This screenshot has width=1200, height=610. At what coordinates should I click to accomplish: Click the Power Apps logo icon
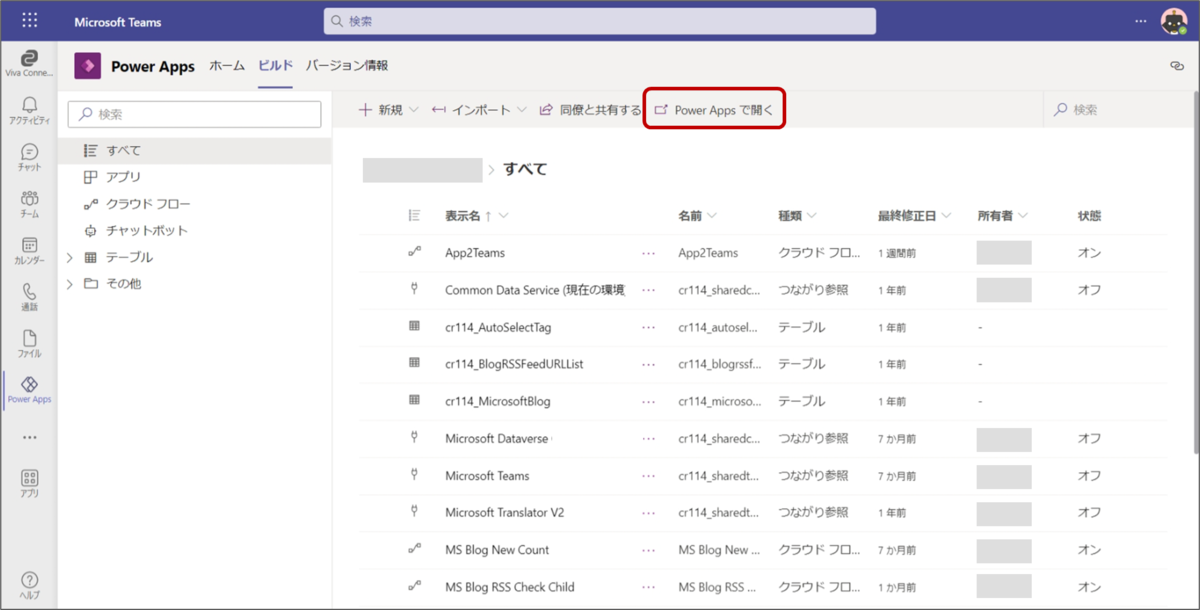88,66
